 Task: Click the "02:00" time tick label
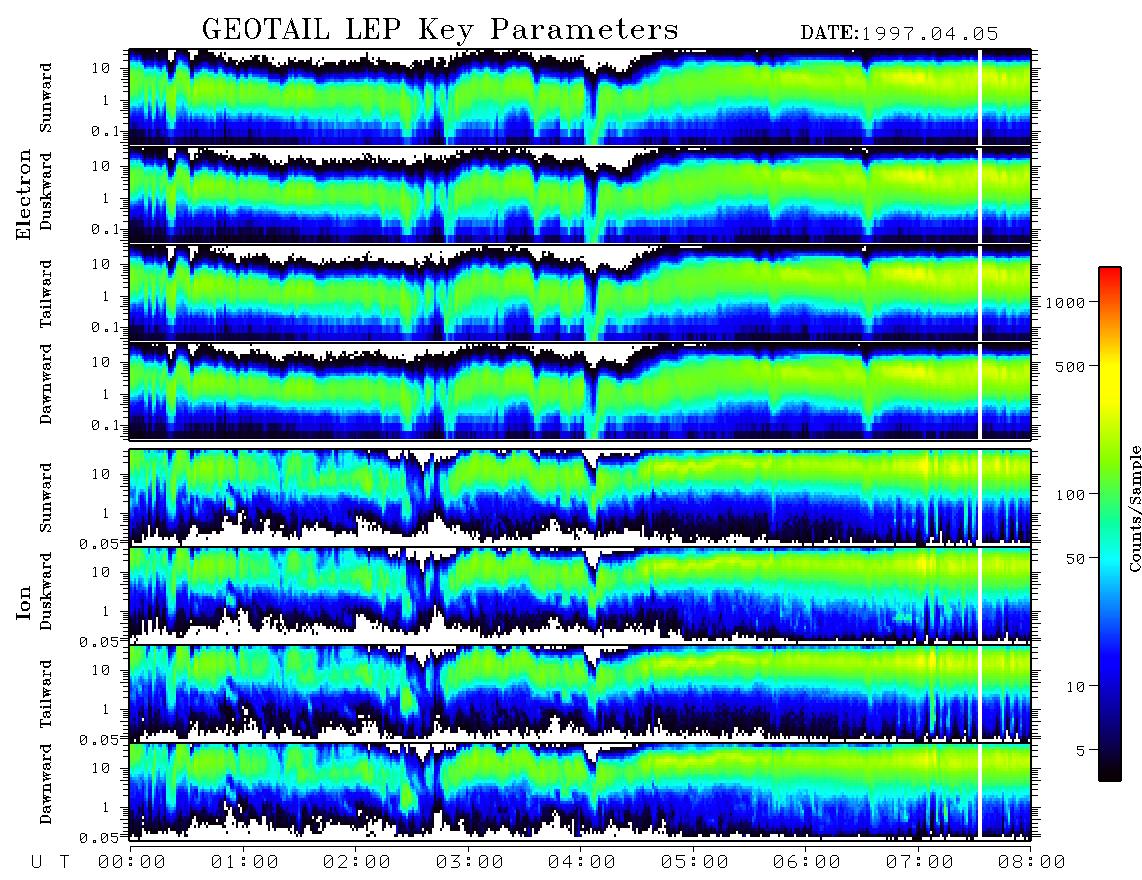click(x=357, y=863)
